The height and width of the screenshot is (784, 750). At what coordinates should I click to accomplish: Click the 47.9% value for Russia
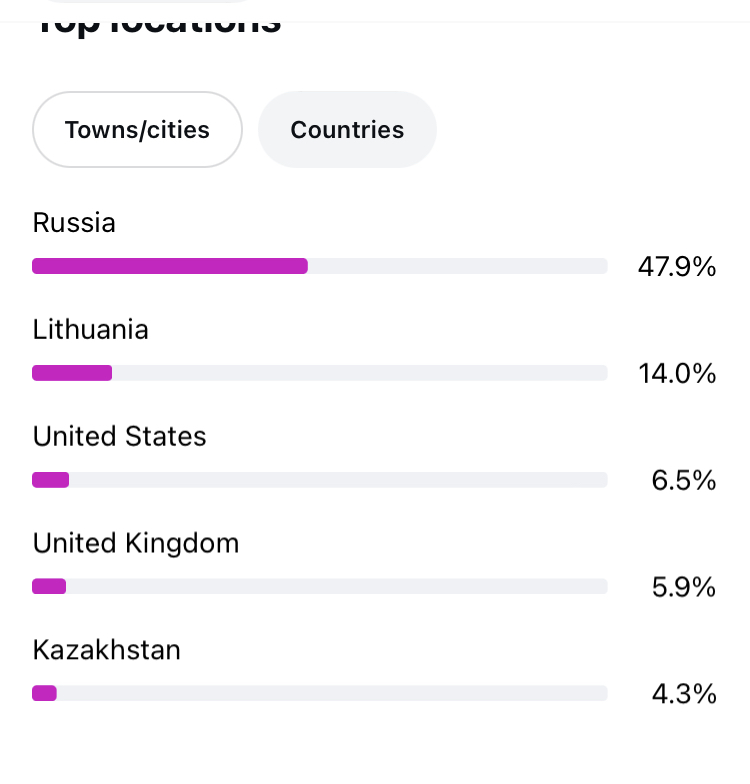(677, 267)
